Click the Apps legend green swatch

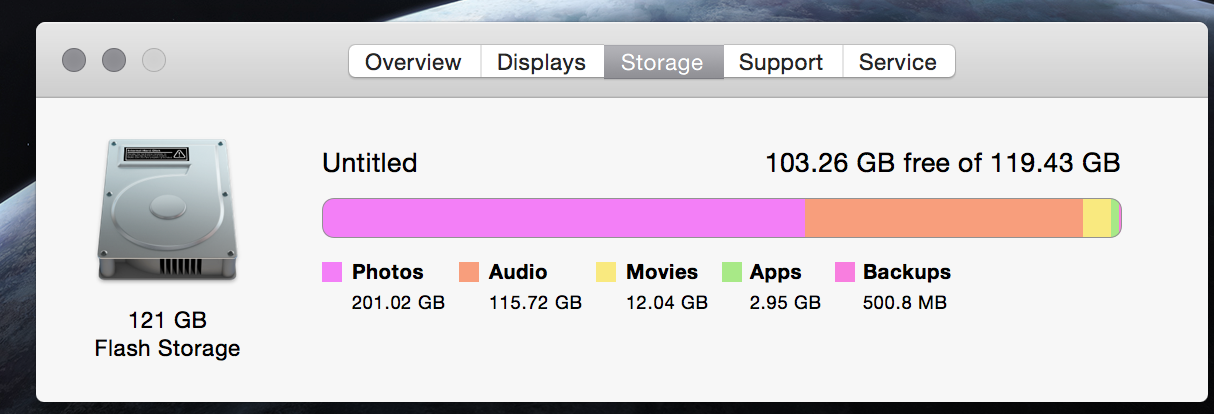tap(732, 272)
